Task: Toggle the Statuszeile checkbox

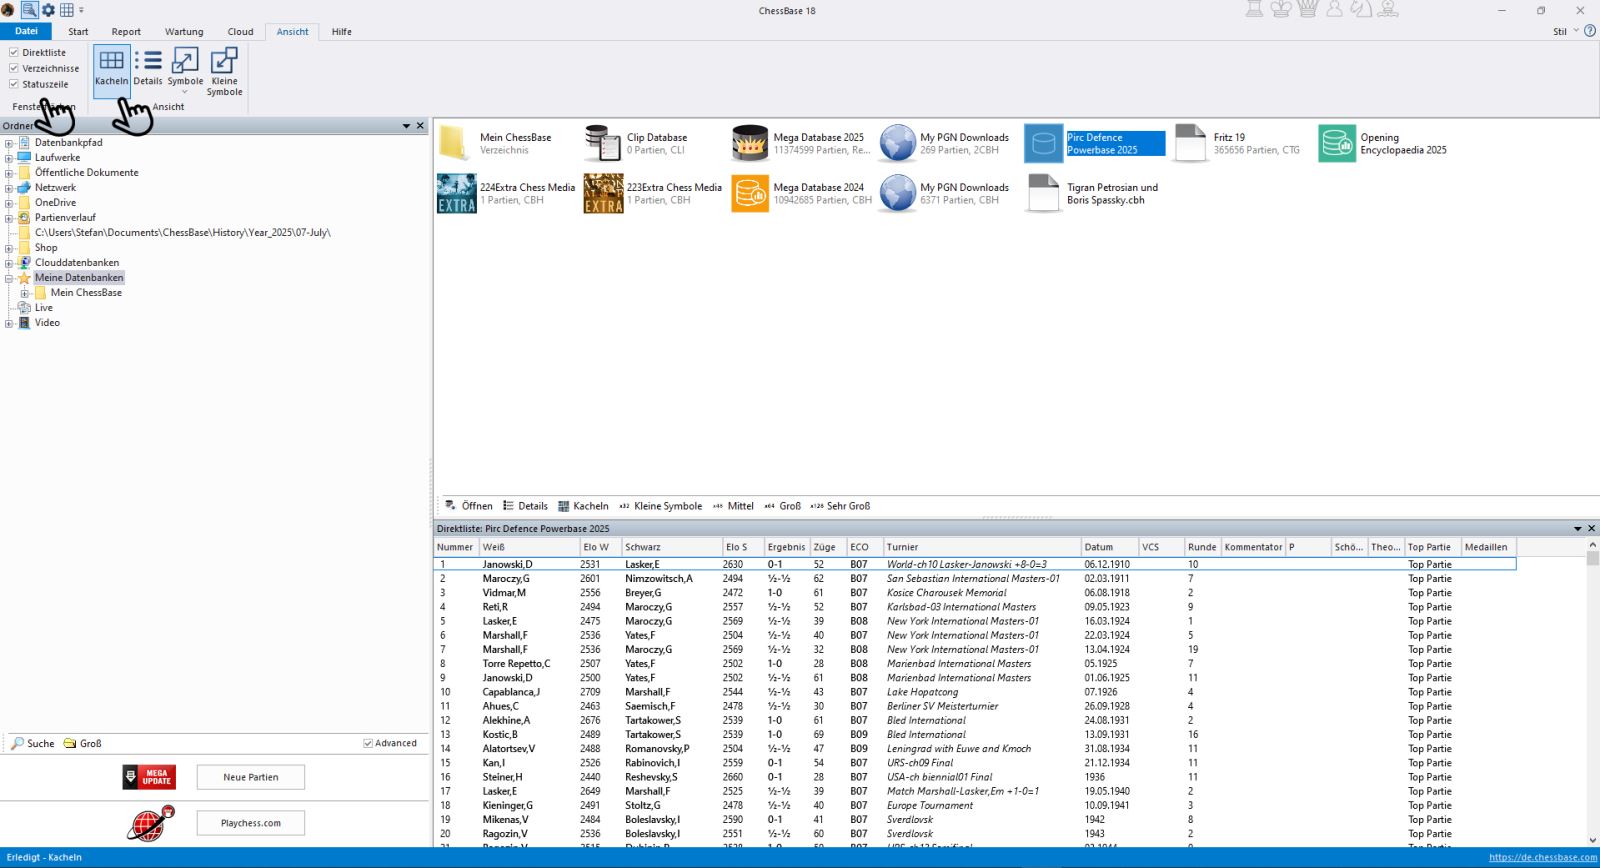Action: point(14,84)
